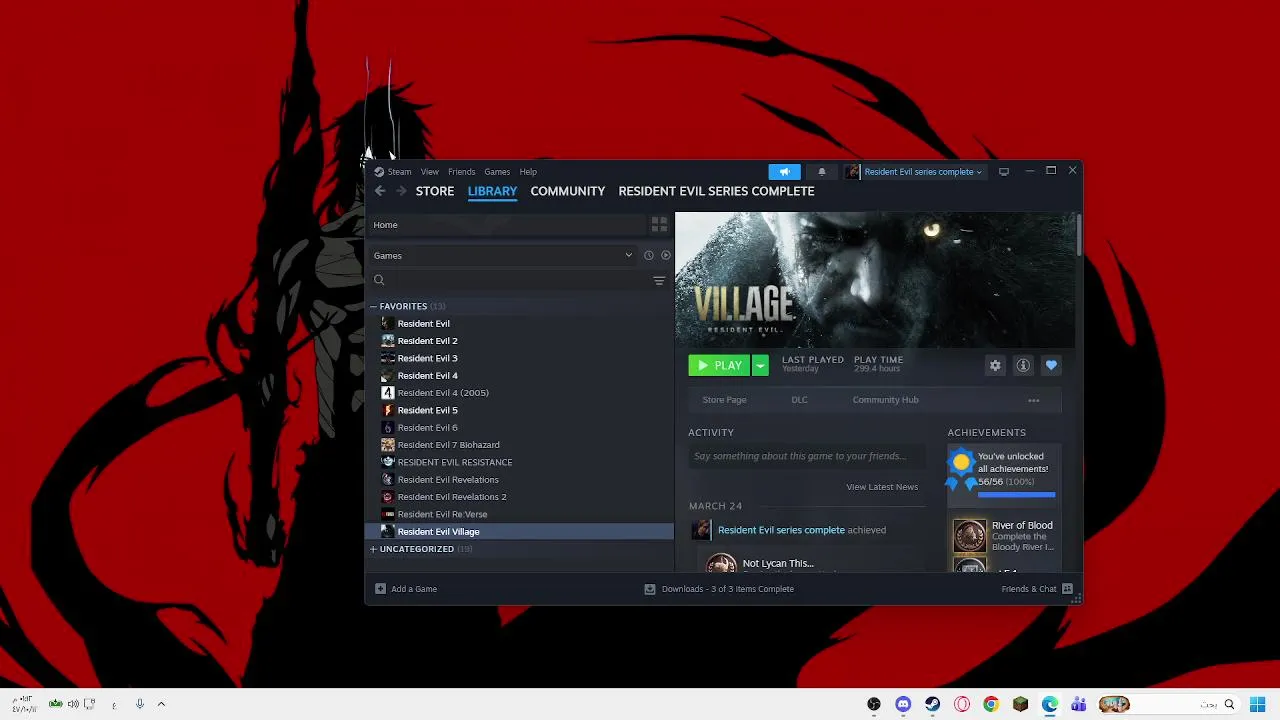This screenshot has width=1280, height=720.
Task: Switch to the STORE tab
Action: [x=435, y=191]
